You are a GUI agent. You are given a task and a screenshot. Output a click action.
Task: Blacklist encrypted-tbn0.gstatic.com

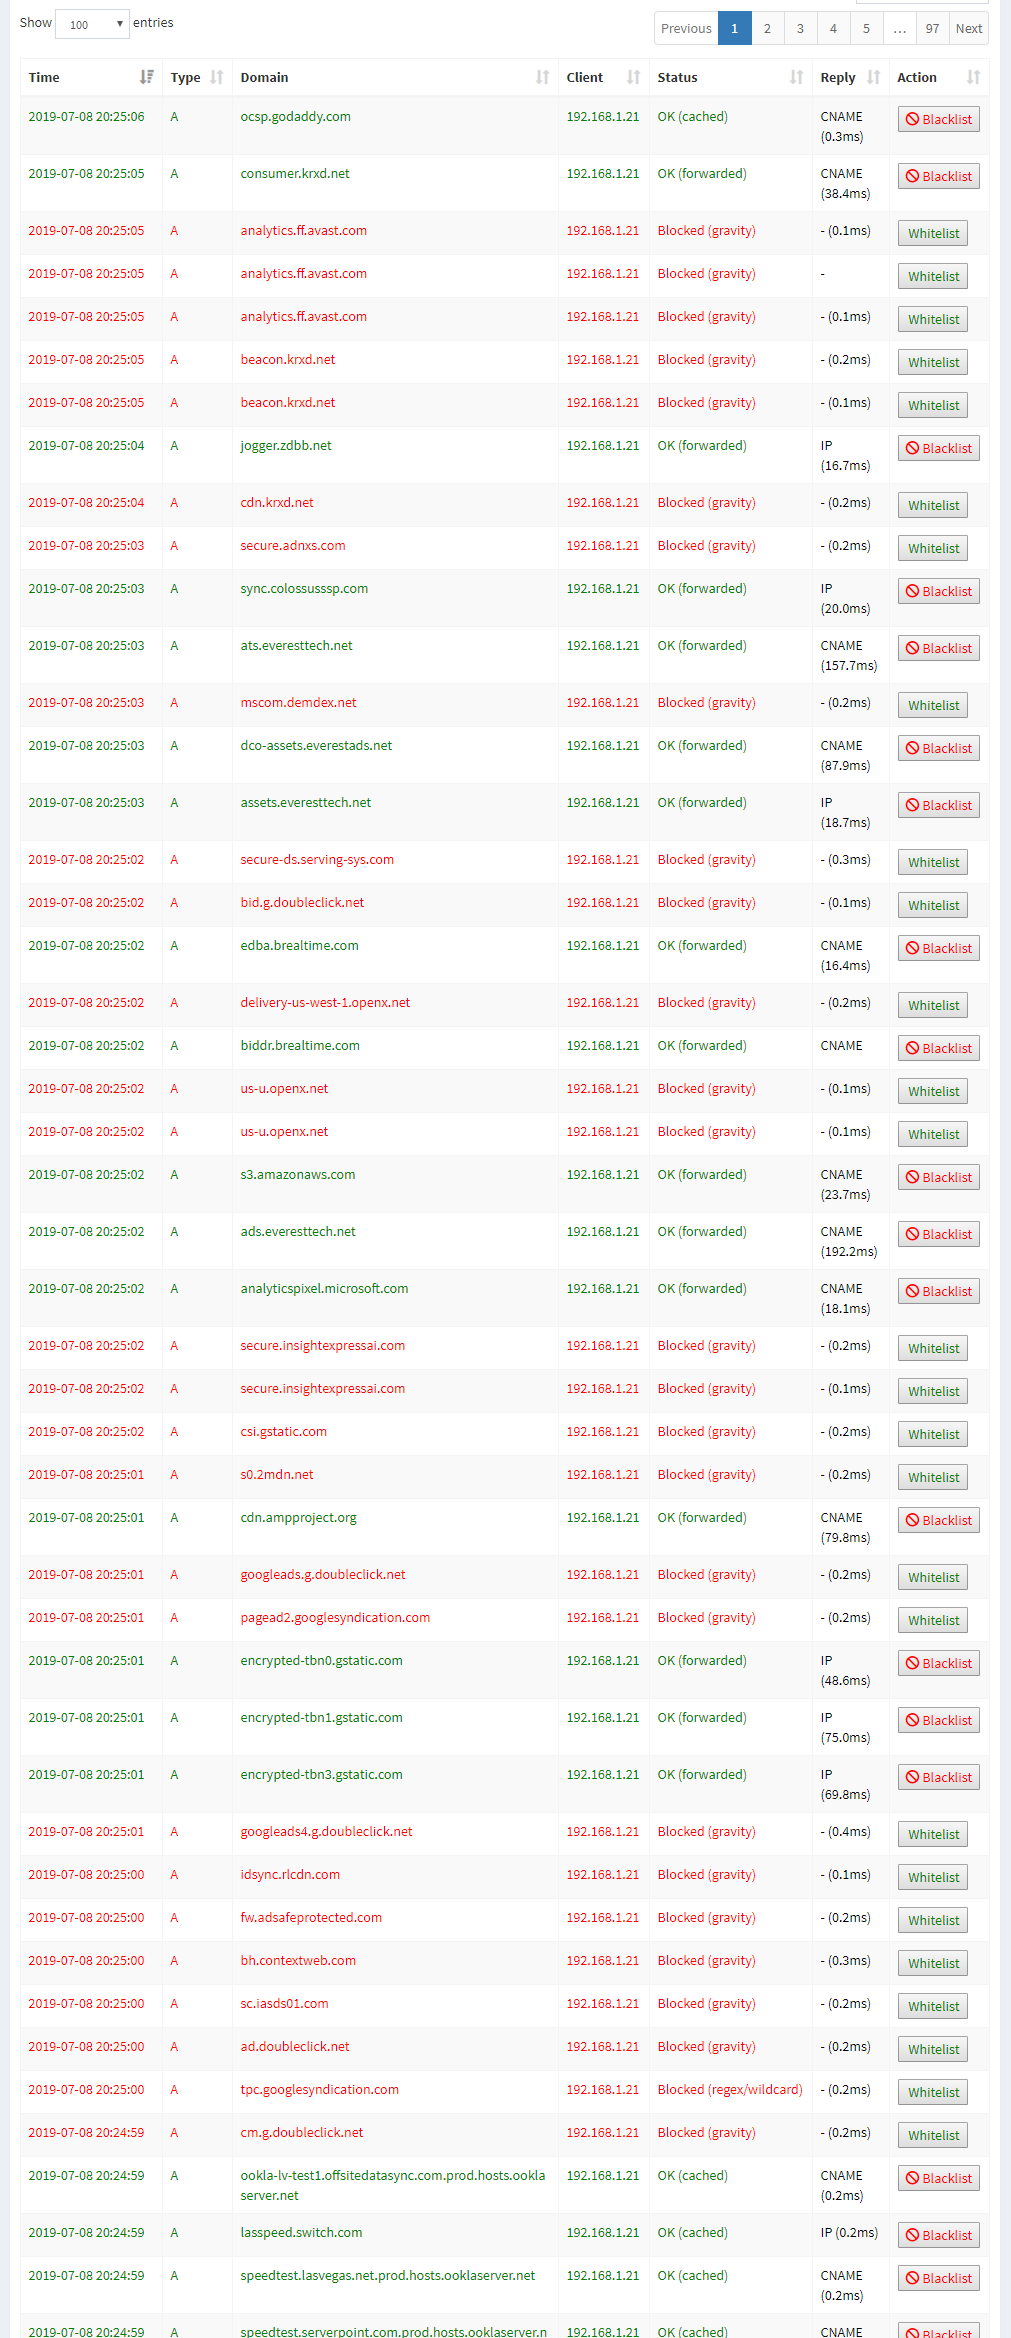(938, 1663)
